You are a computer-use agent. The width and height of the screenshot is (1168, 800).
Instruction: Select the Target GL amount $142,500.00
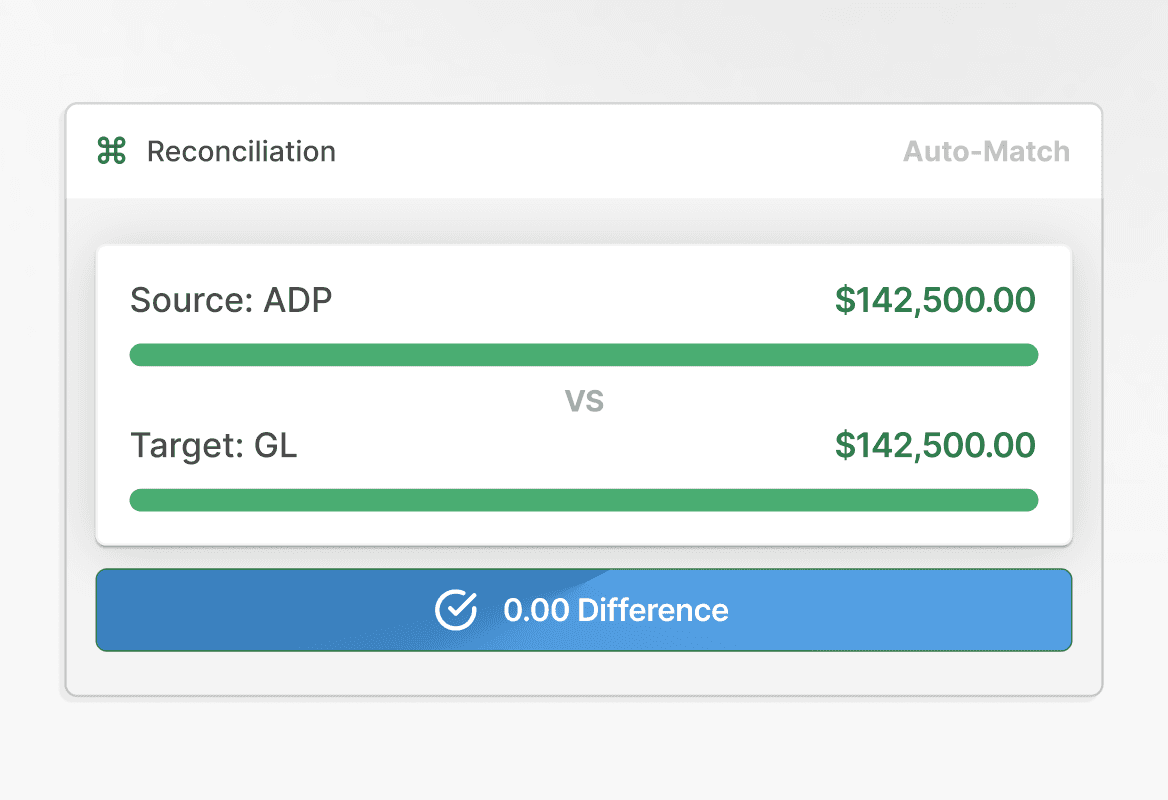[935, 445]
